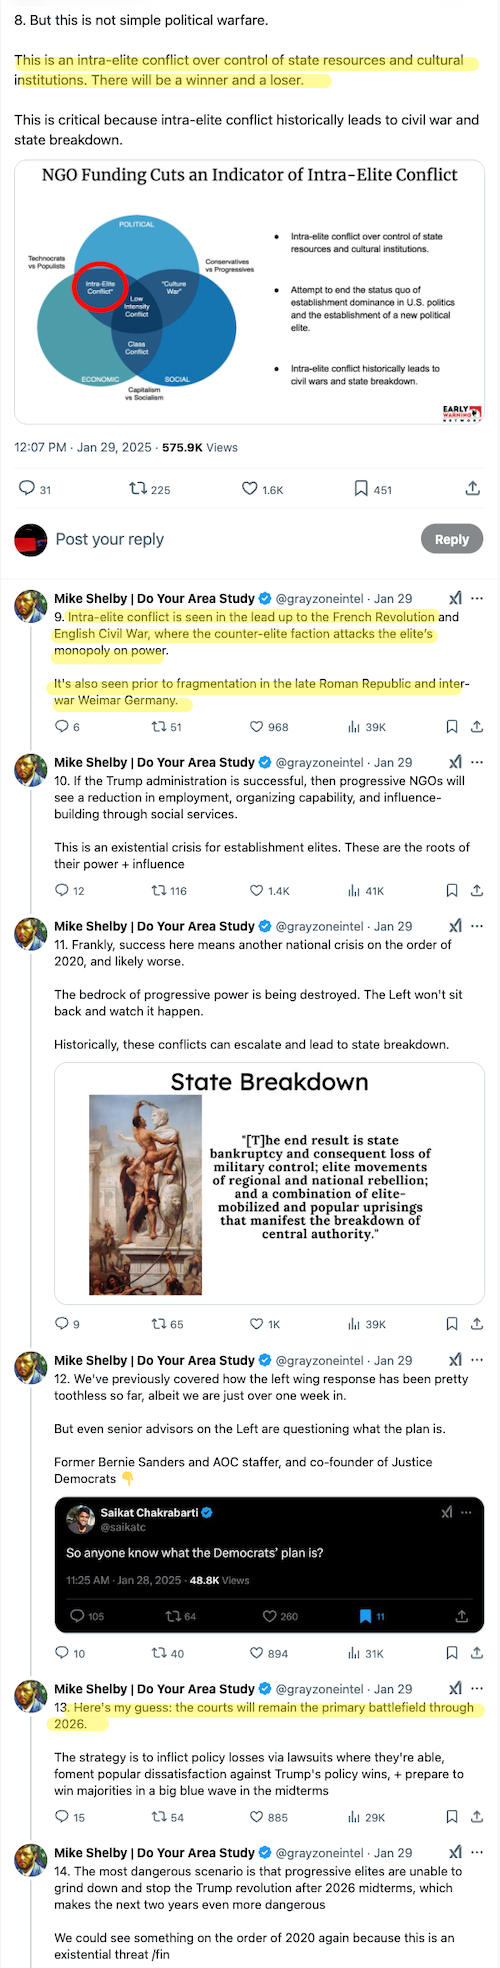Open the State Breakdown image
The height and width of the screenshot is (1968, 500).
(x=269, y=1183)
